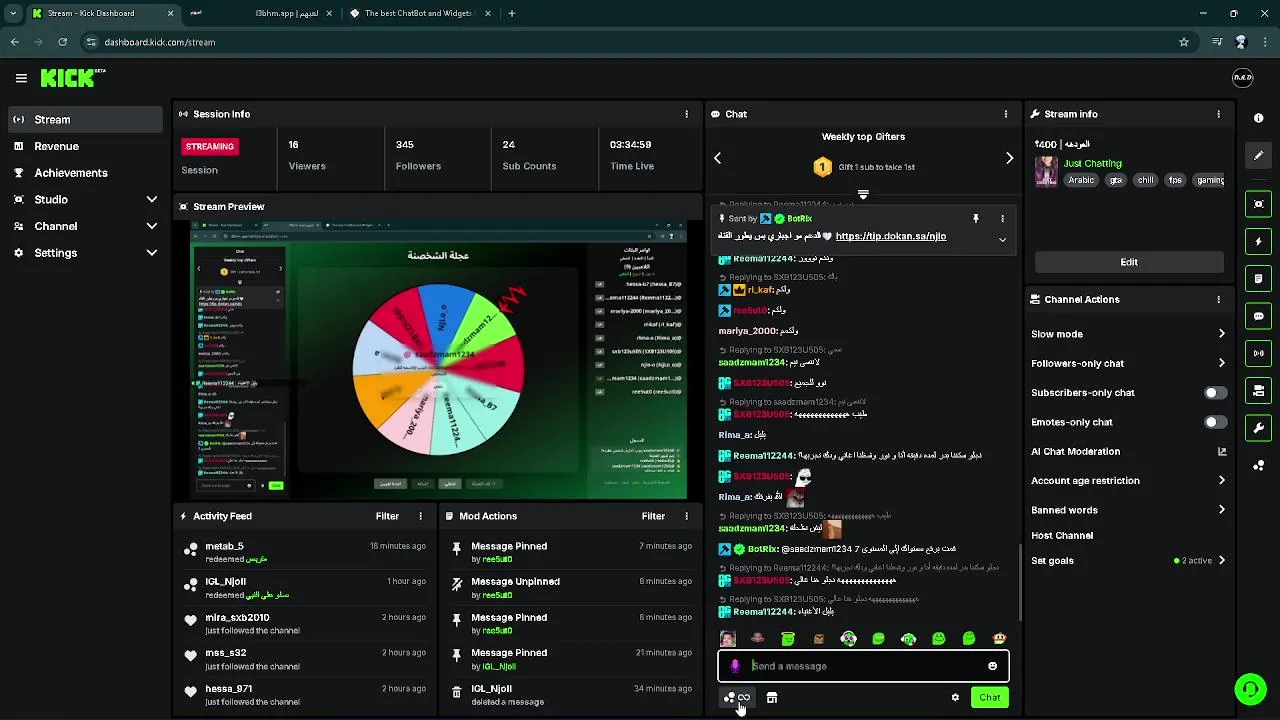Image resolution: width=1280 pixels, height=720 pixels.
Task: Toggle the broadcast signal icon in the right sidebar
Action: 1258,353
